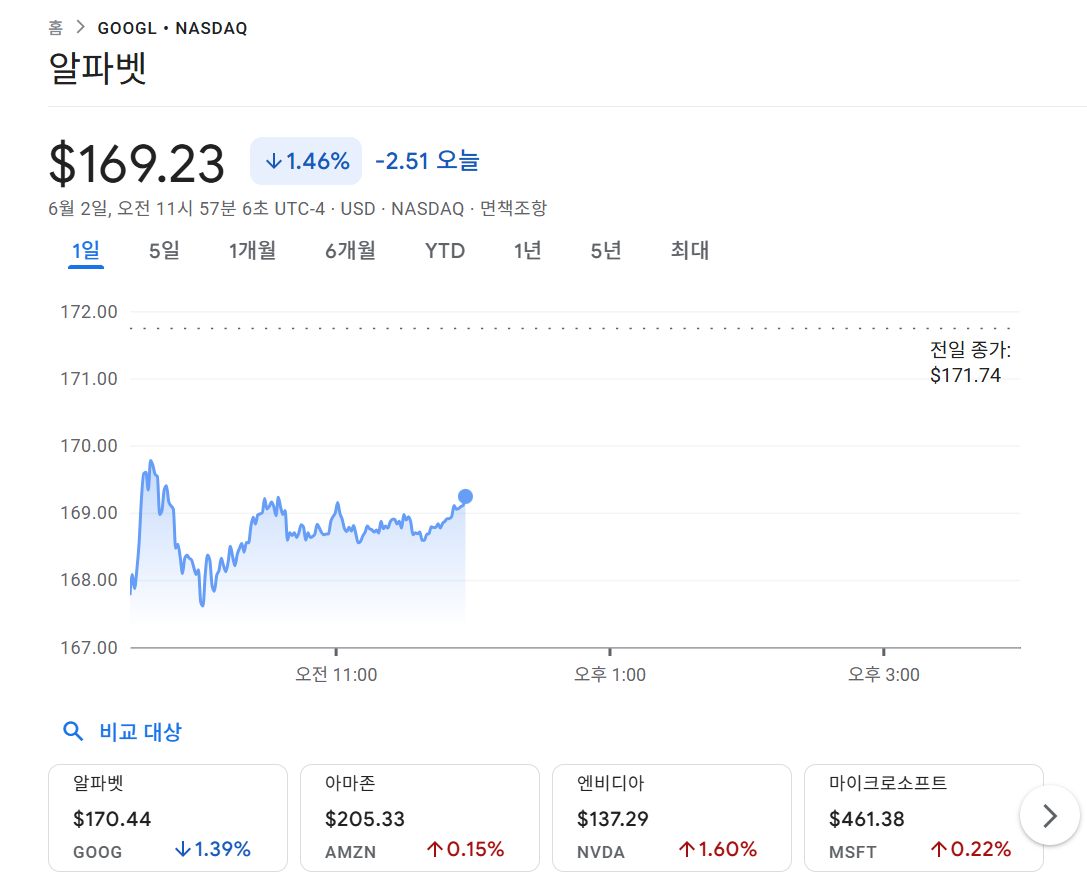Viewport: 1087px width, 885px height.
Task: Switch to the YTD range tab
Action: pos(445,250)
